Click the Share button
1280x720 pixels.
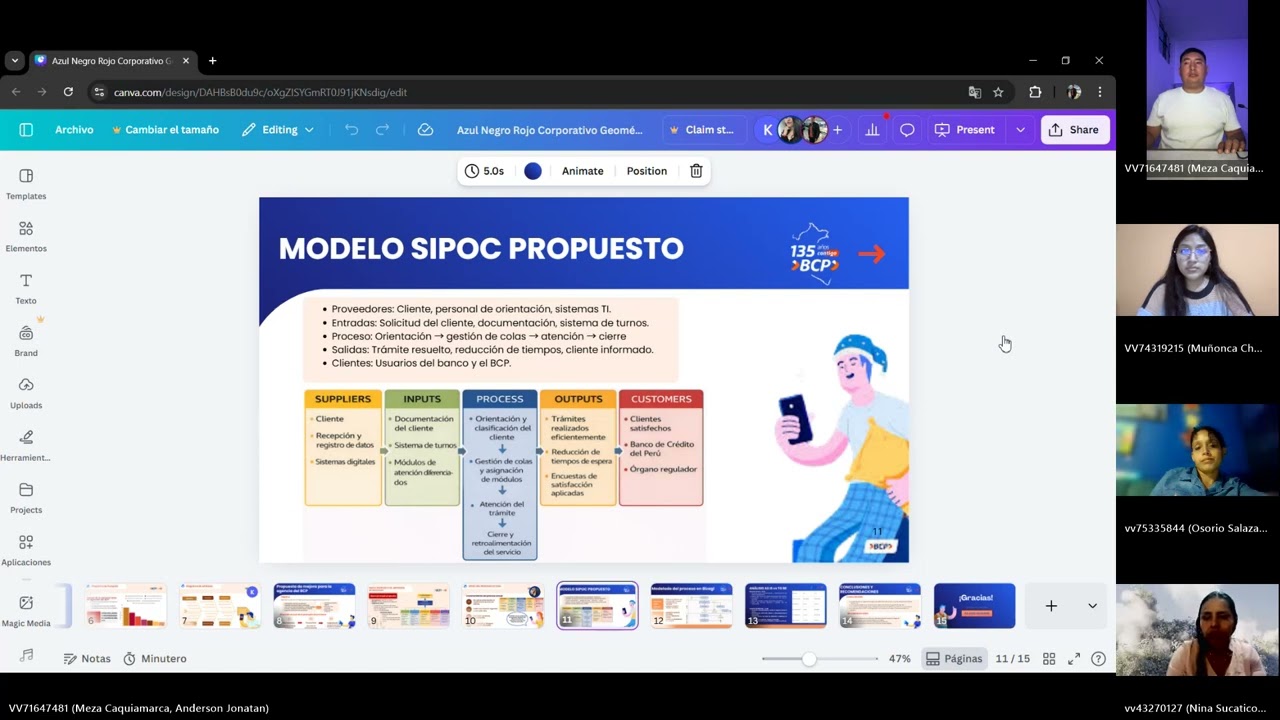[1075, 130]
